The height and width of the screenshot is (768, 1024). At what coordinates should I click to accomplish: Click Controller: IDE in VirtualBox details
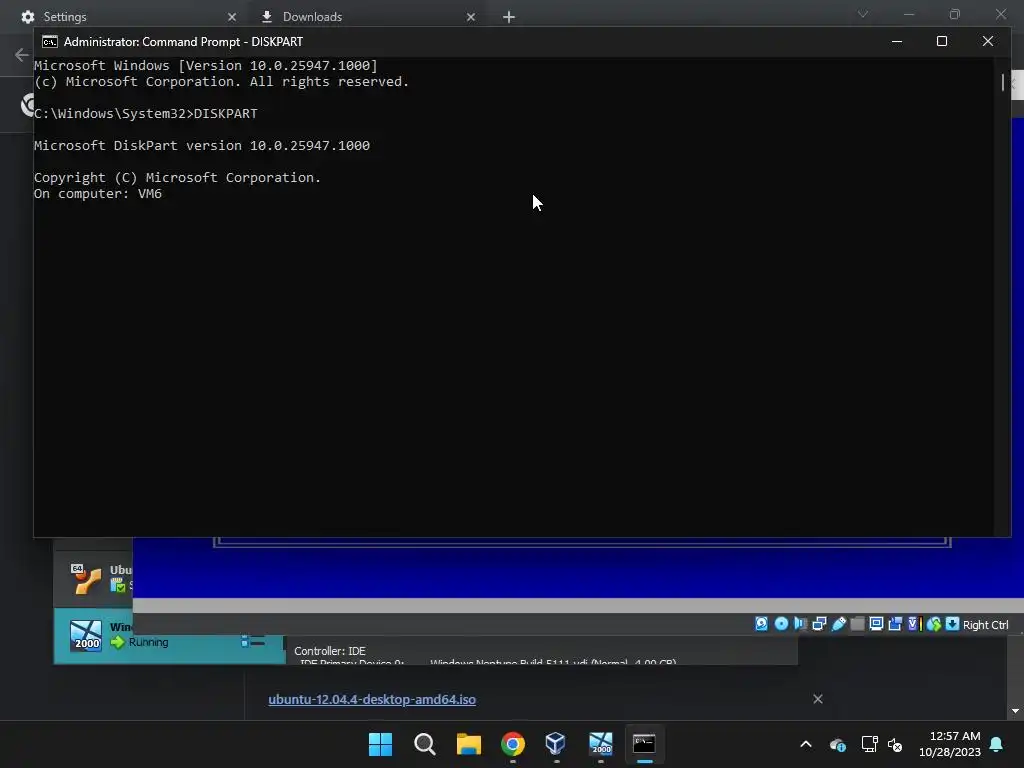(x=330, y=651)
